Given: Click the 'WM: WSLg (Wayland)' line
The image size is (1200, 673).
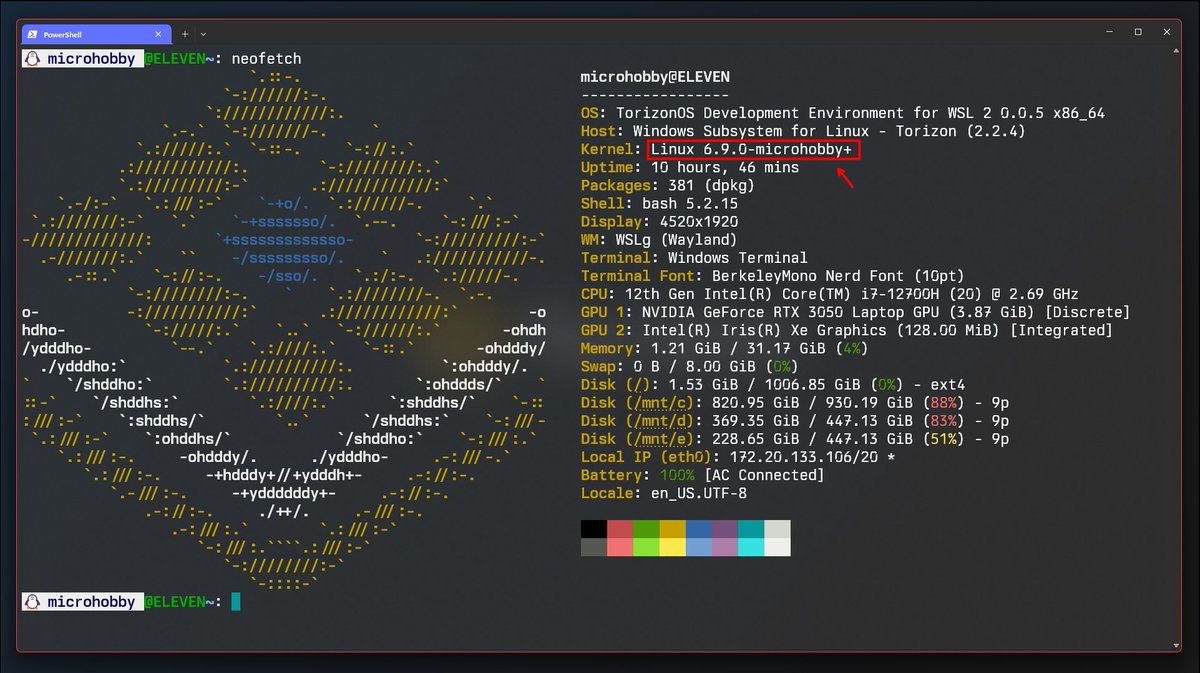Looking at the screenshot, I should pos(659,240).
